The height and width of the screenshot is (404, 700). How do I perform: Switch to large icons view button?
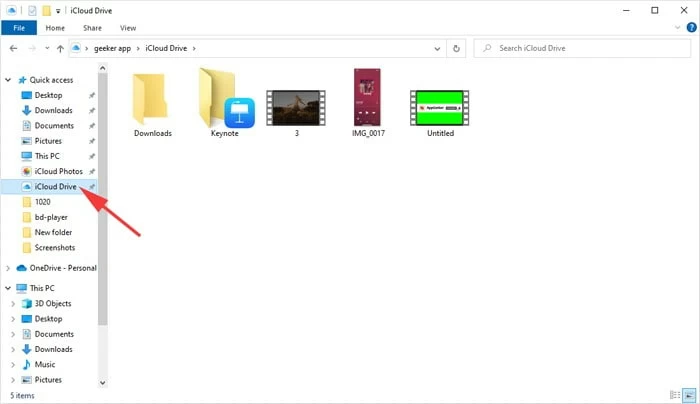(688, 394)
